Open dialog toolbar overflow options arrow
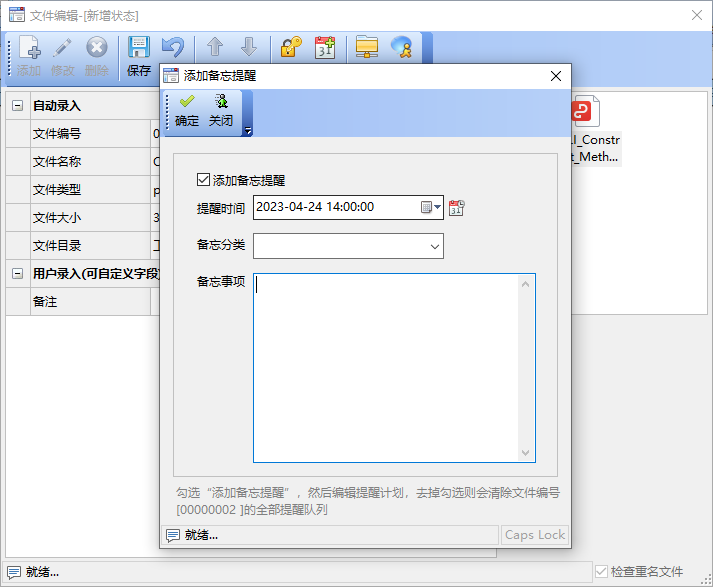The height and width of the screenshot is (587, 713). (x=248, y=131)
